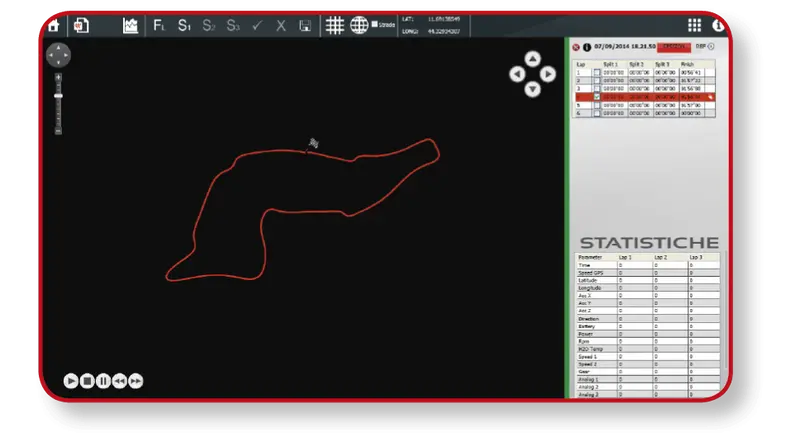The image size is (800, 442).
Task: Remove session with red close icon
Action: [576, 47]
